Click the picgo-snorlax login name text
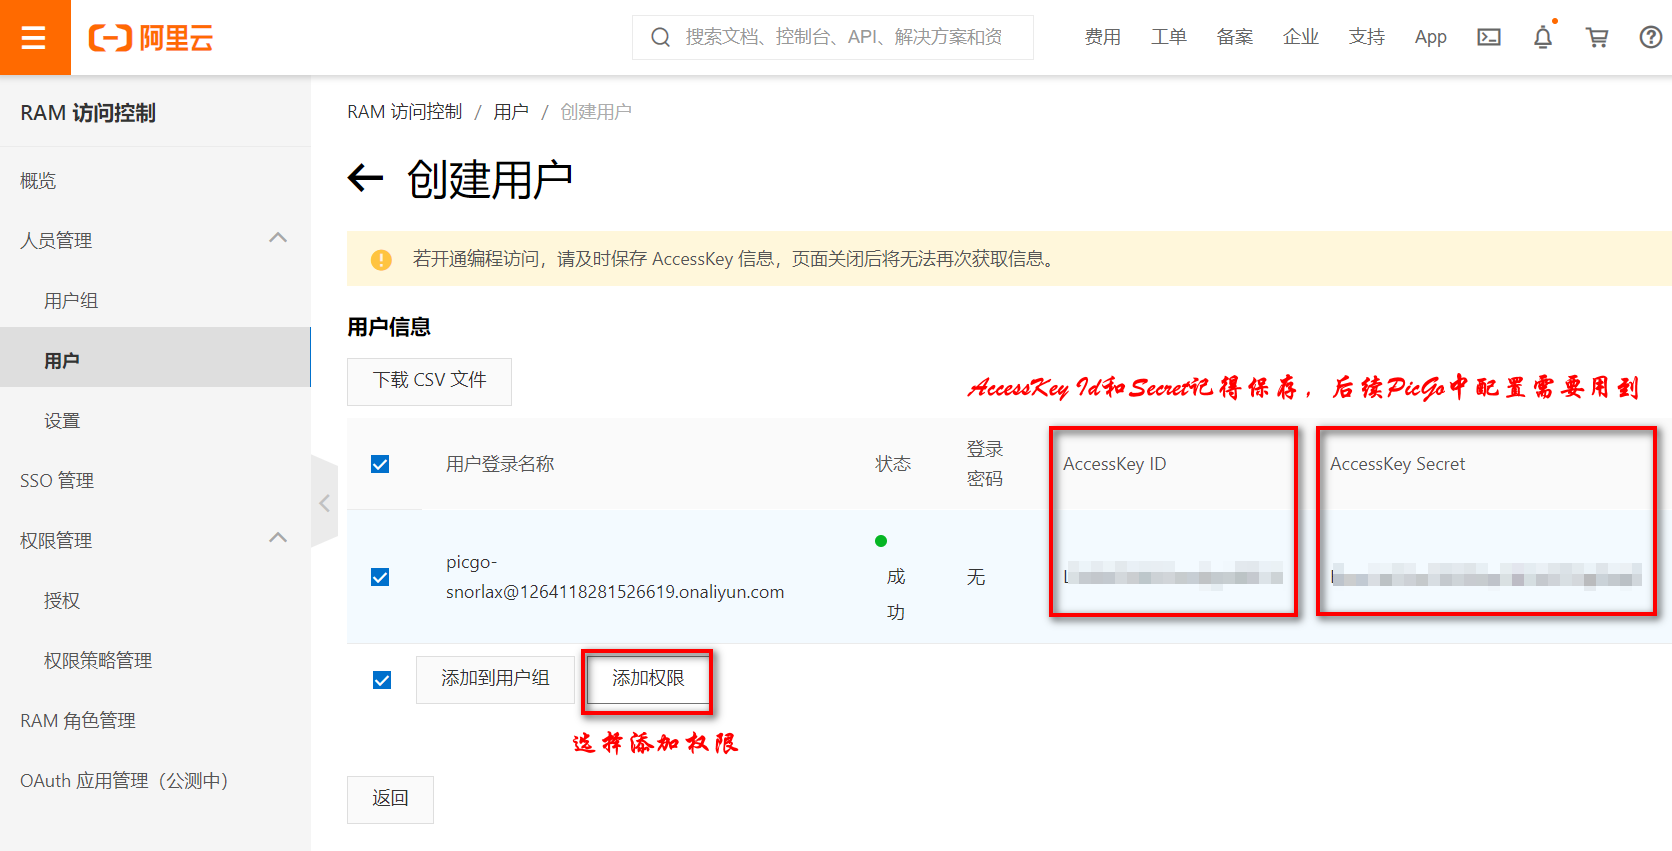This screenshot has height=851, width=1672. (615, 577)
